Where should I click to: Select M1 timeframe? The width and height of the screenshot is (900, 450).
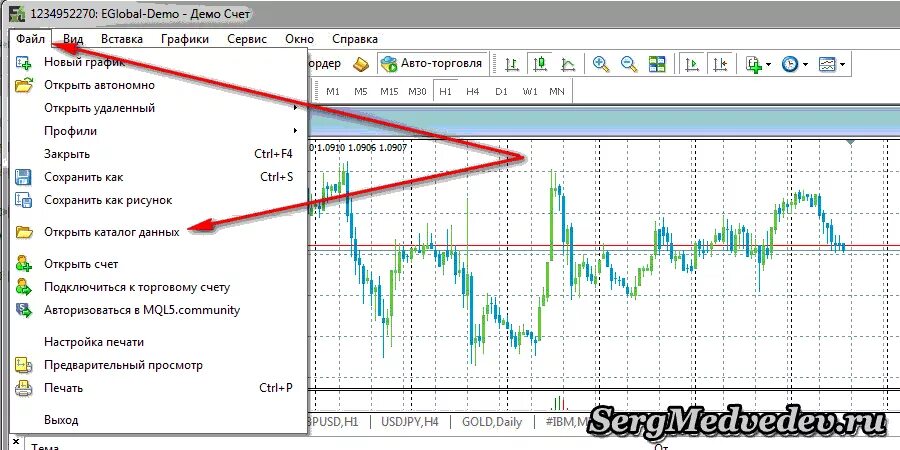[x=333, y=91]
